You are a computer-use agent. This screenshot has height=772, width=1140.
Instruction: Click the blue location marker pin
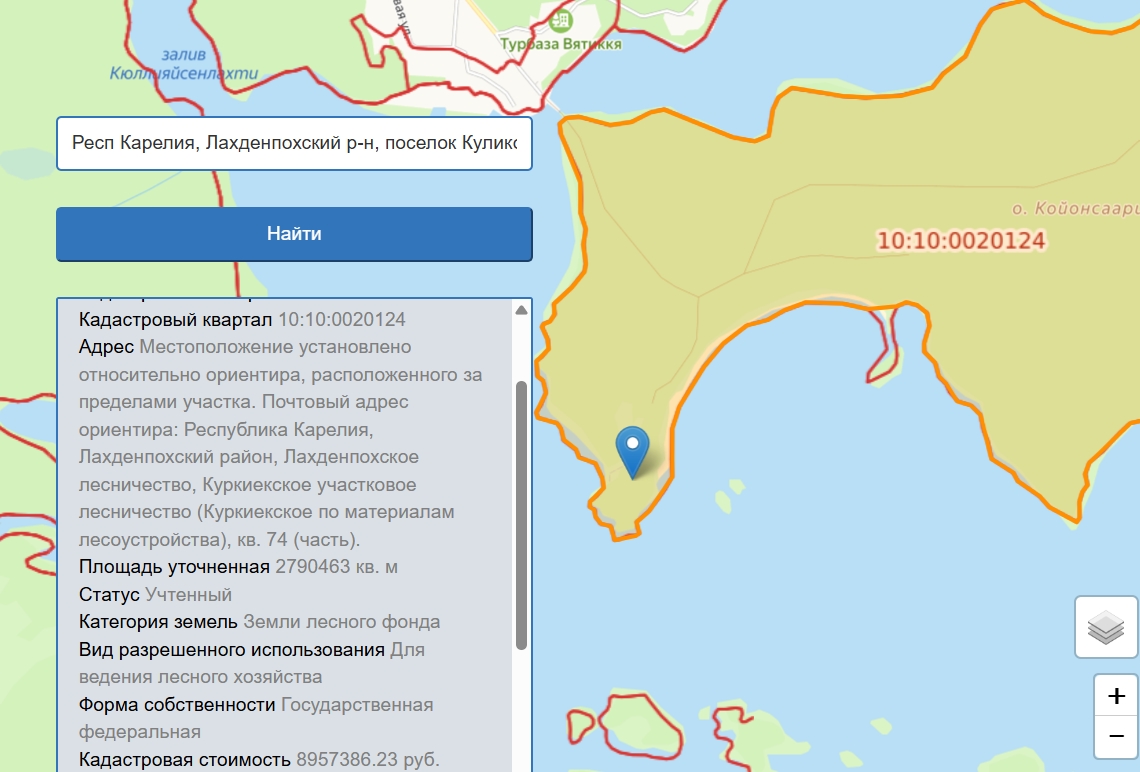[632, 449]
